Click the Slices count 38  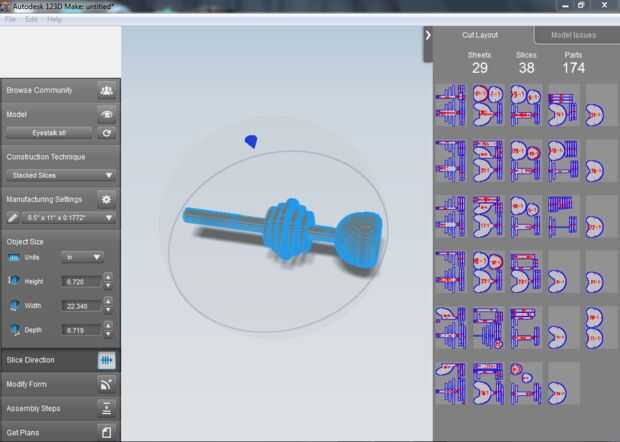526,68
